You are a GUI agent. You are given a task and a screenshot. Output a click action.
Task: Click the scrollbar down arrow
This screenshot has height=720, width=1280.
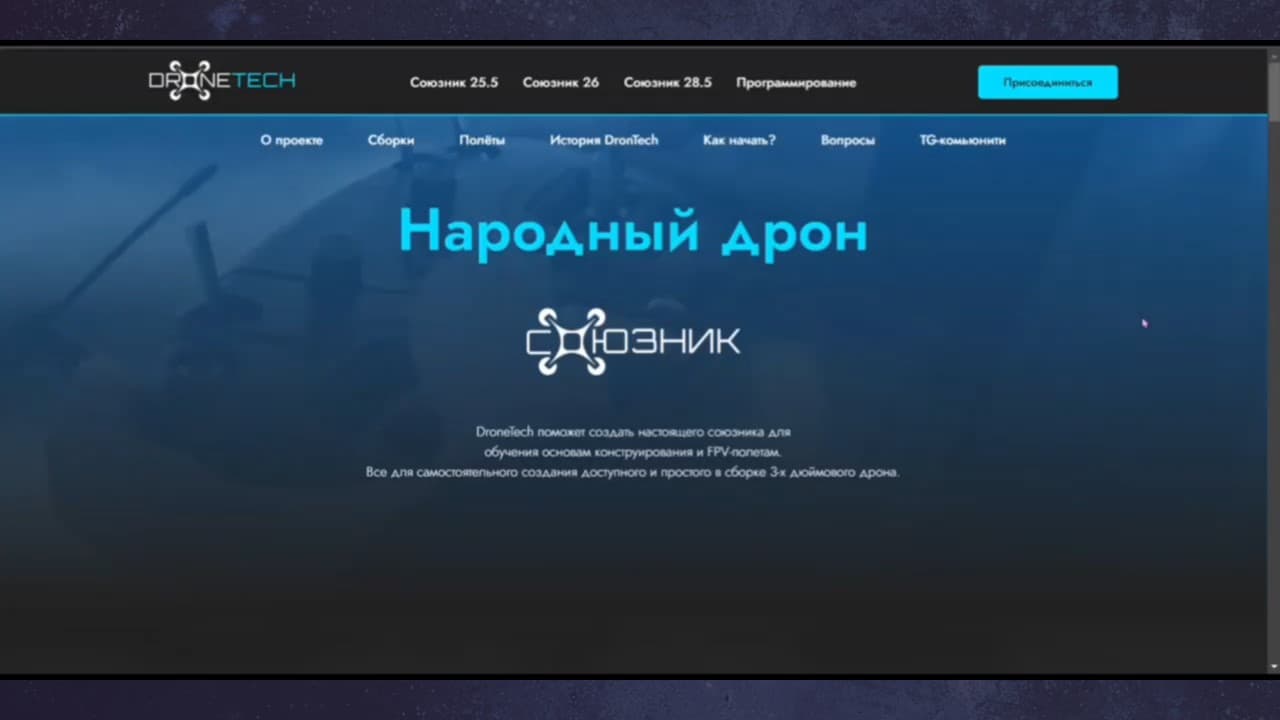1273,666
